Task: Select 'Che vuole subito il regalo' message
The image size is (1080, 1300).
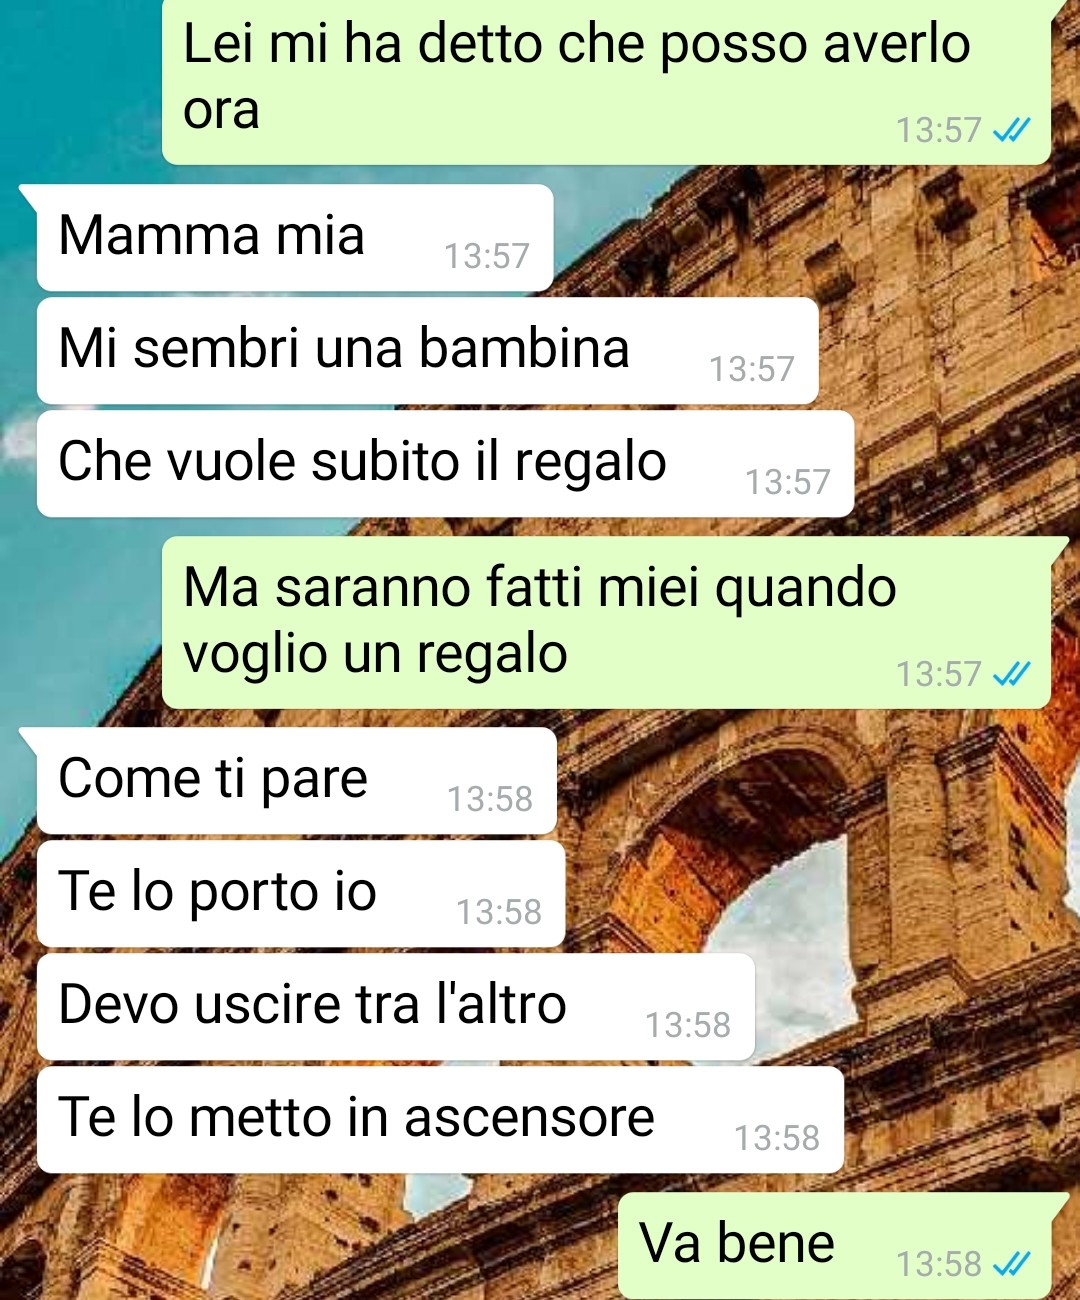Action: tap(445, 464)
